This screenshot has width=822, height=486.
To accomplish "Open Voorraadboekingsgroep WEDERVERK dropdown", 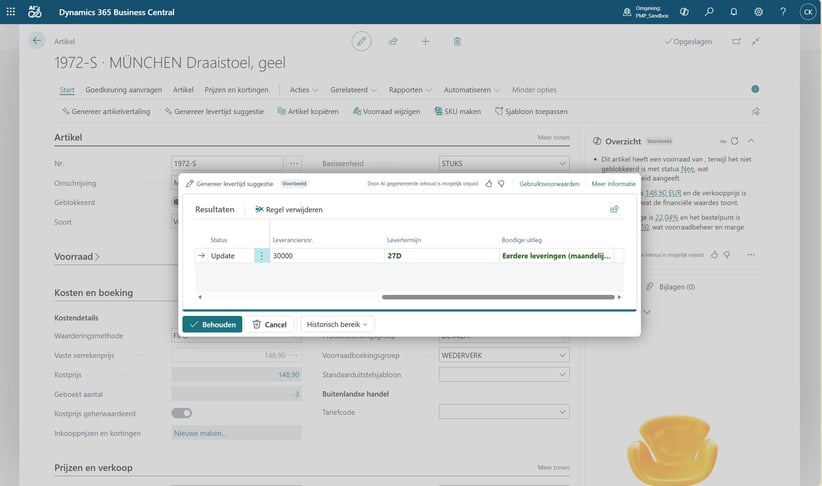I will pyautogui.click(x=562, y=355).
